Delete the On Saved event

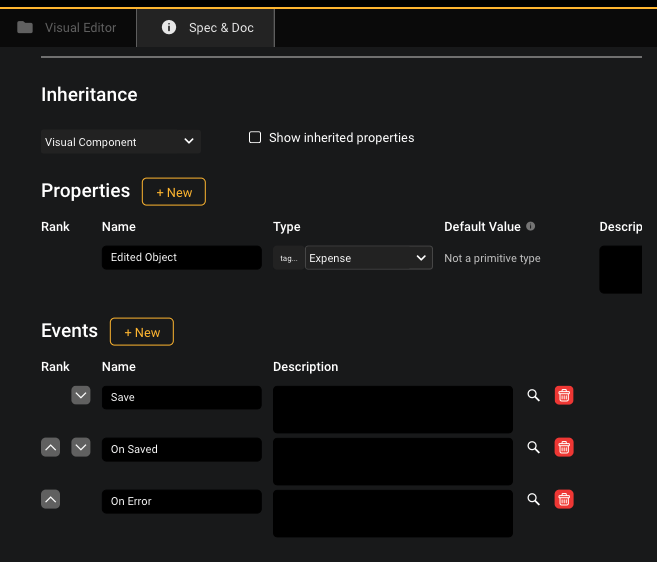pyautogui.click(x=564, y=447)
